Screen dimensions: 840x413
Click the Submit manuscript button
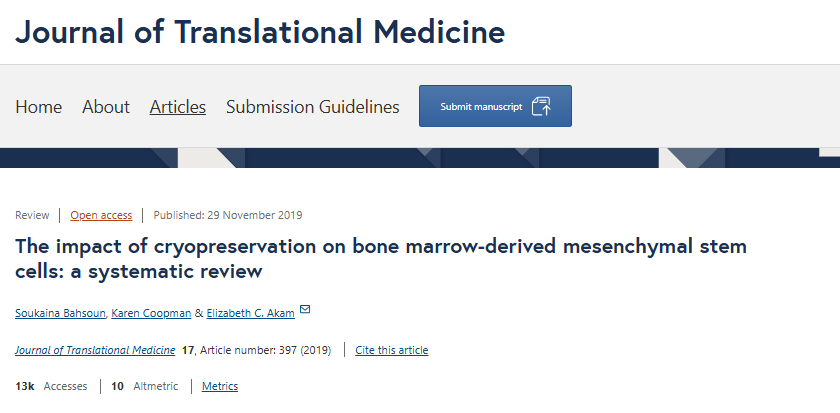pos(495,106)
